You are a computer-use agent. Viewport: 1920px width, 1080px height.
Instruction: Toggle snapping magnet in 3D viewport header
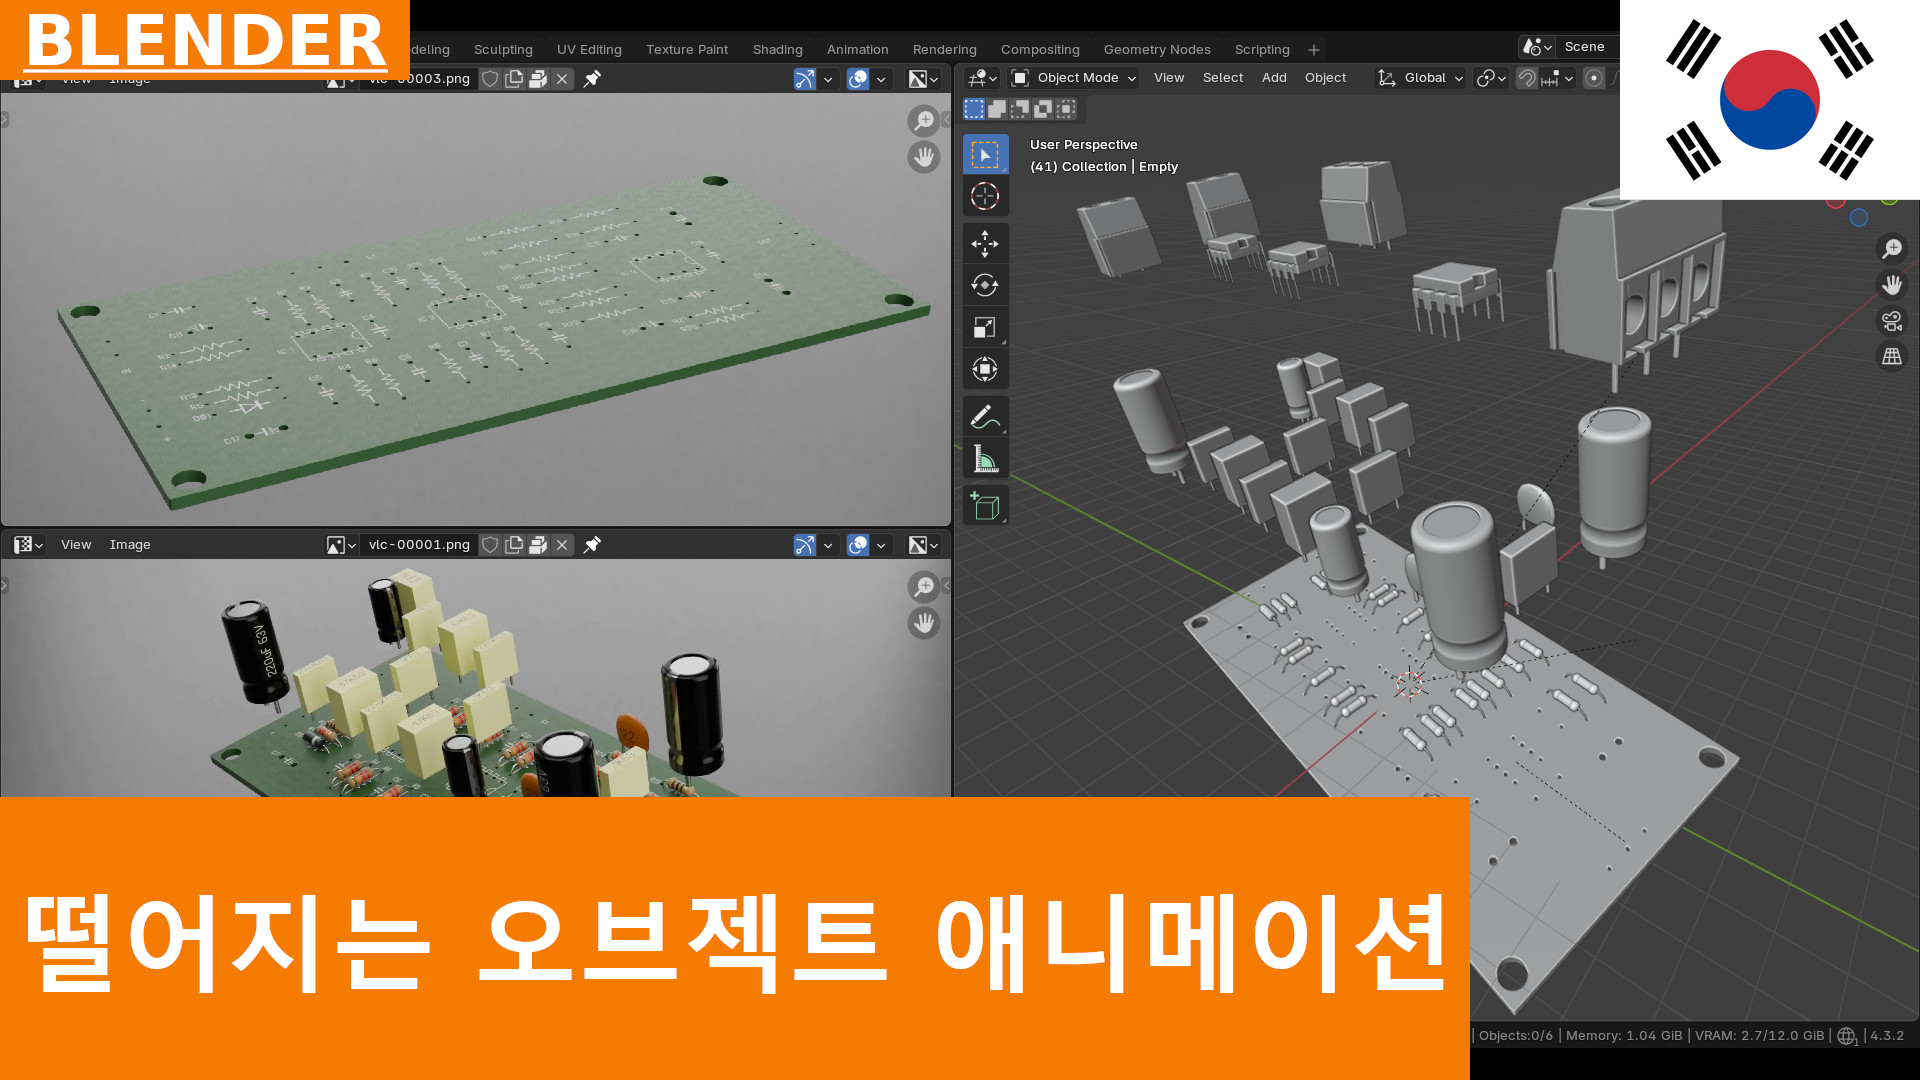pos(1527,78)
